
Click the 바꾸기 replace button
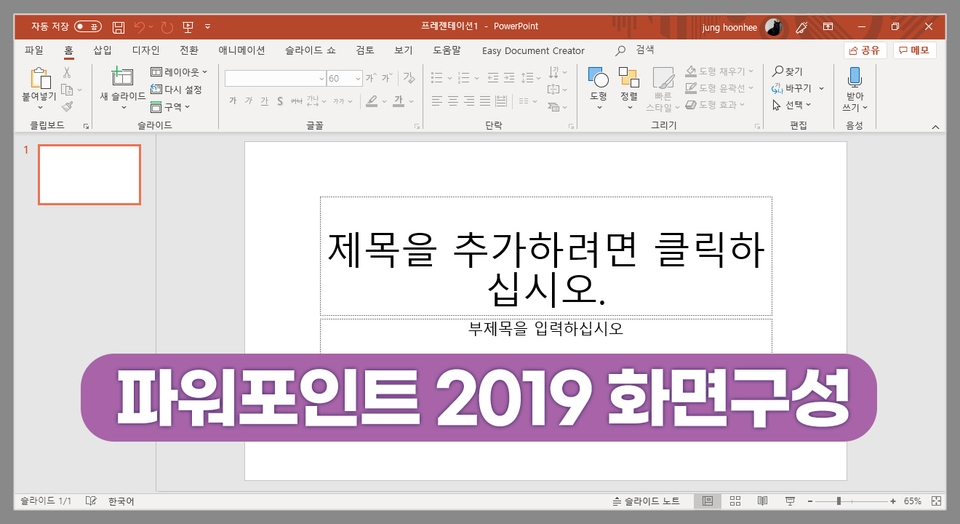point(792,88)
